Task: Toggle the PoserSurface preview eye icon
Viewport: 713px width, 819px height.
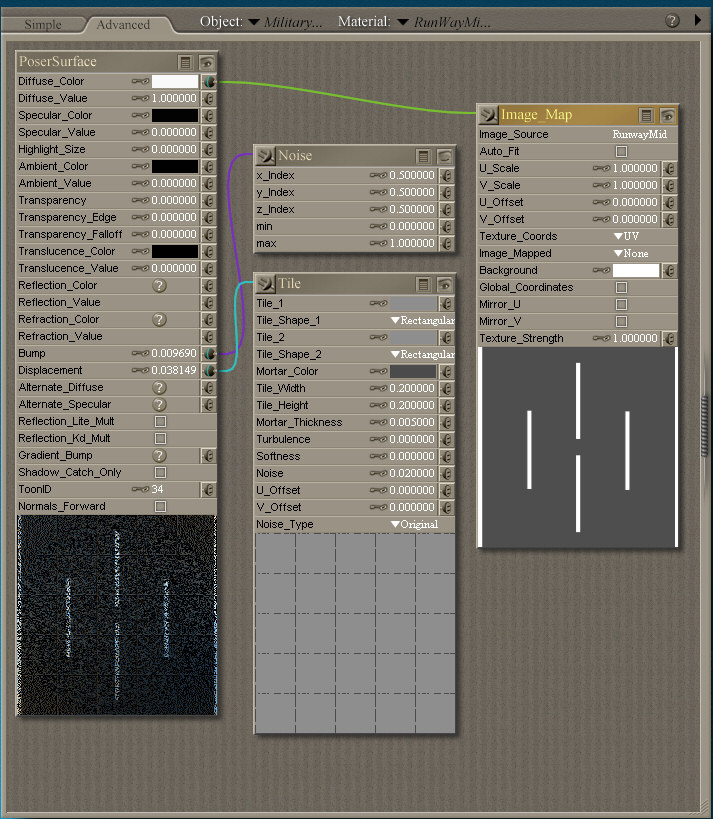Action: pos(206,62)
